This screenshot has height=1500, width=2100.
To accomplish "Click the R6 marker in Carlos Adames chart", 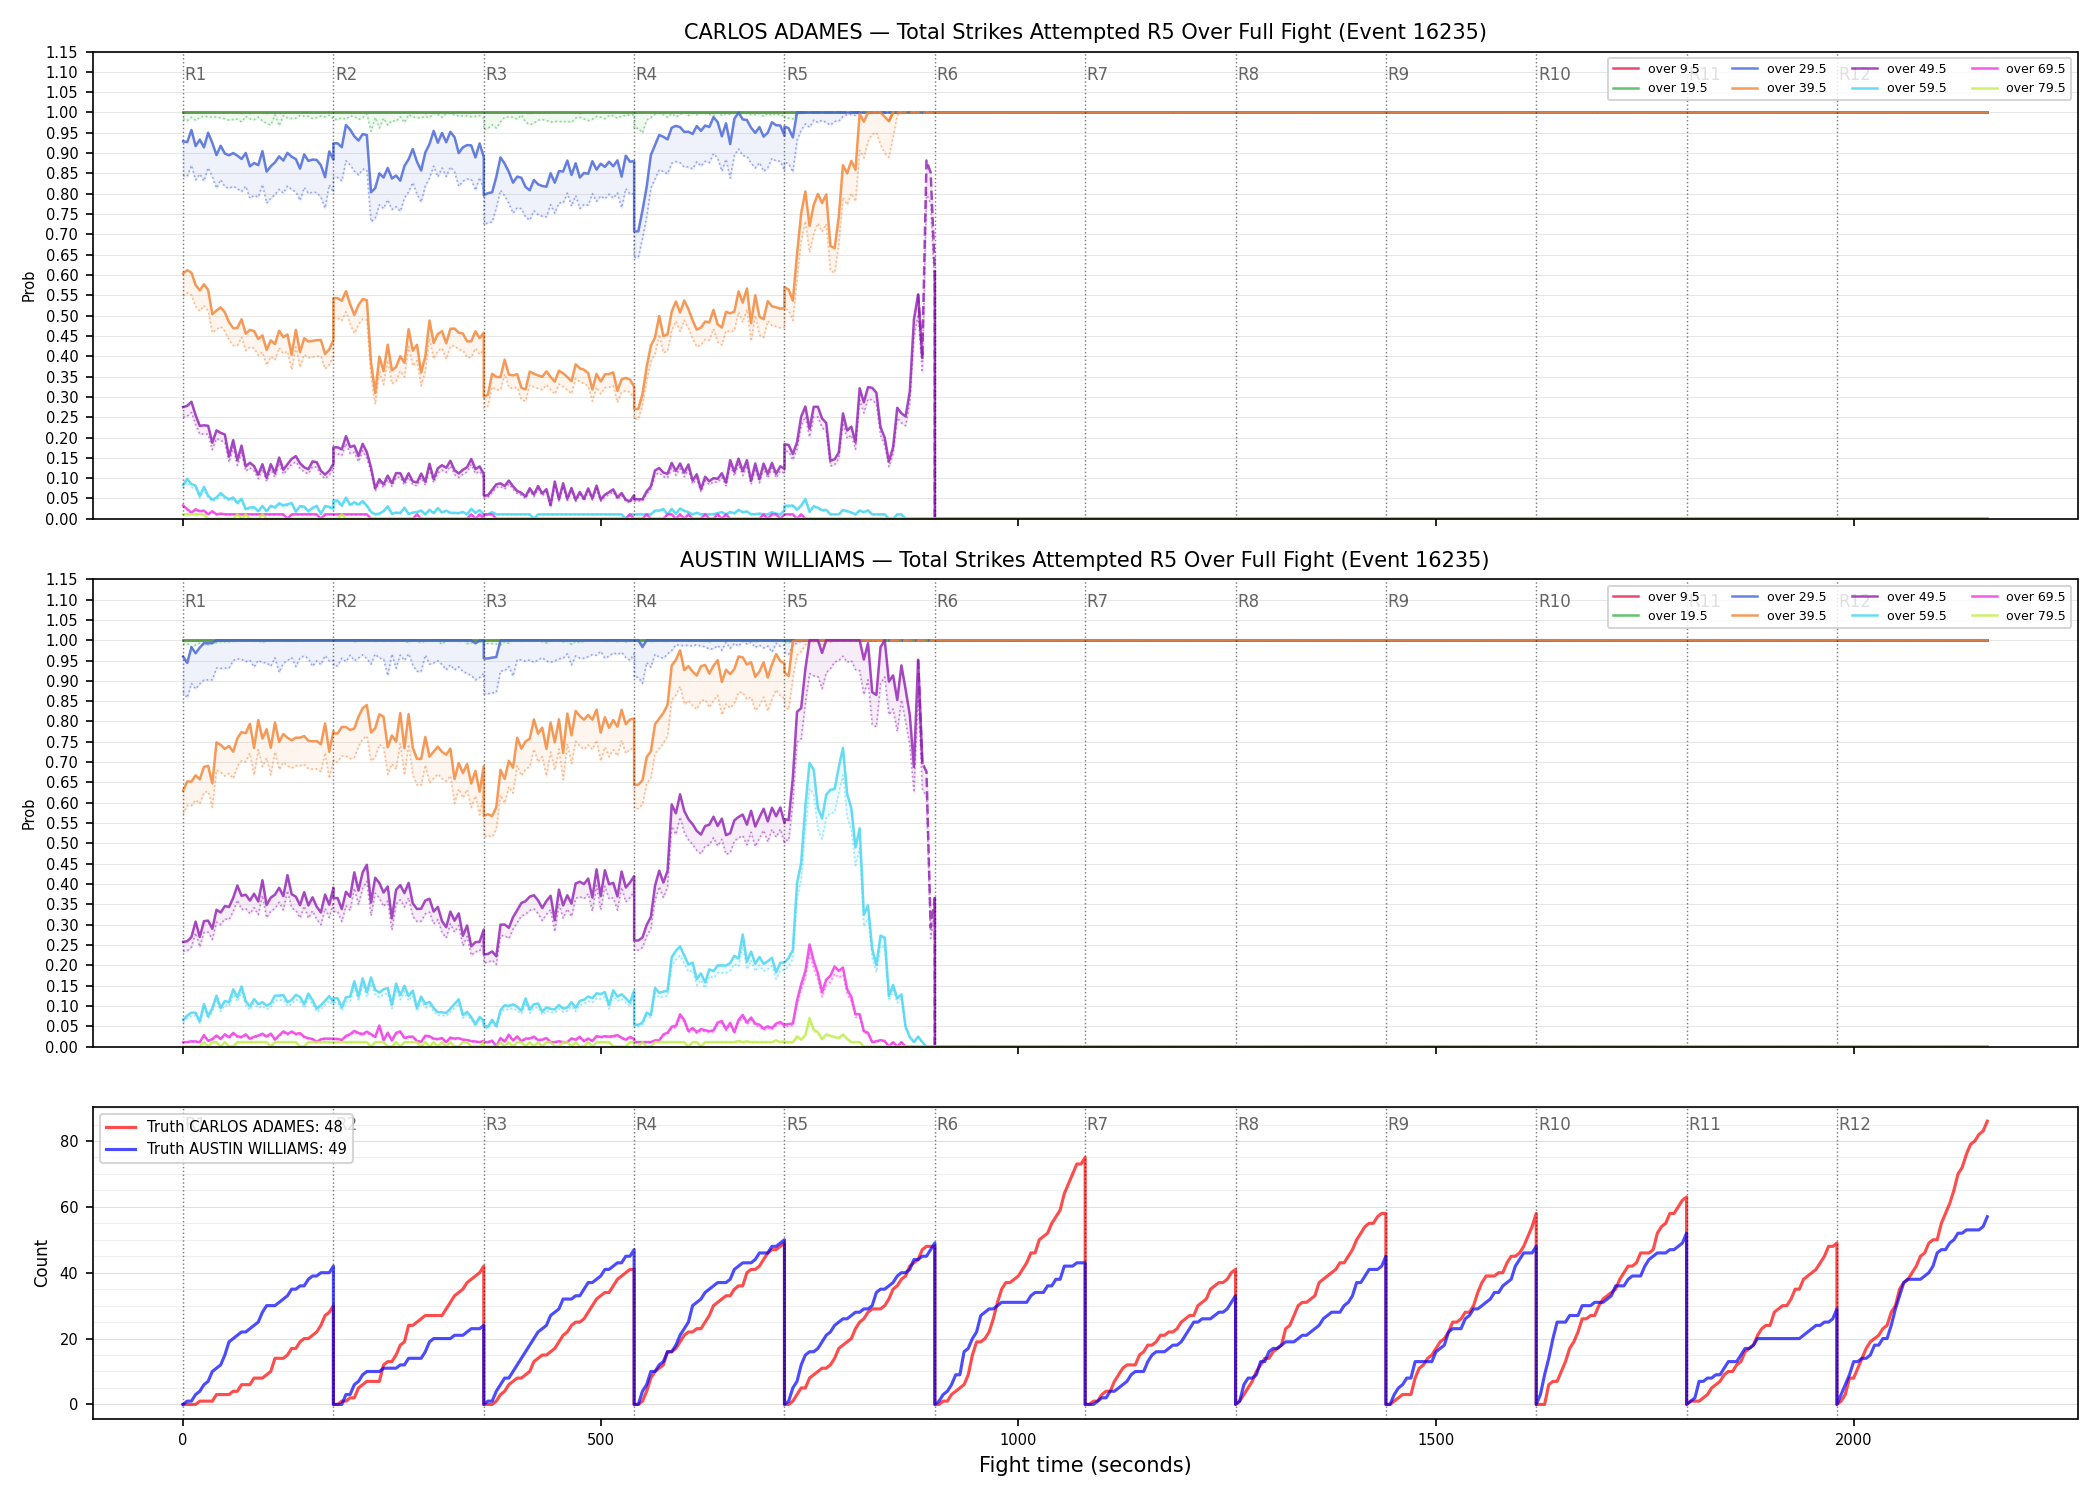I will click(947, 74).
